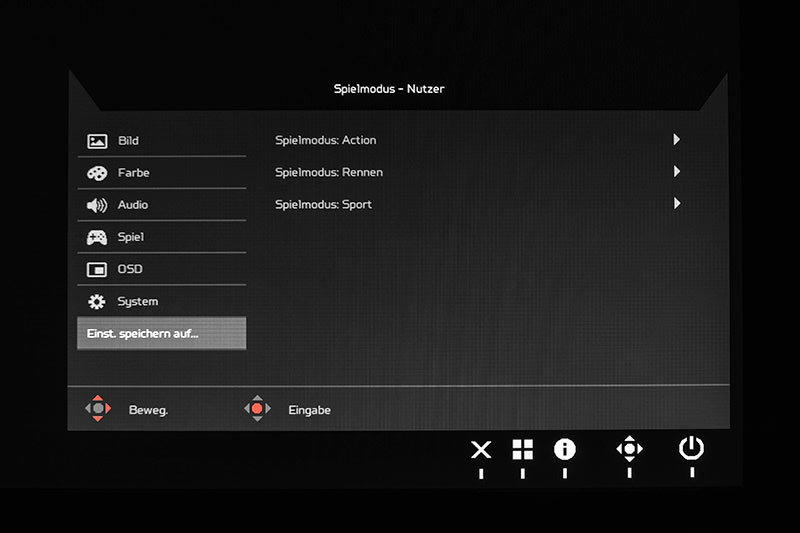800x533 pixels.
Task: Choose Spielmodus: Action option text
Action: point(326,140)
